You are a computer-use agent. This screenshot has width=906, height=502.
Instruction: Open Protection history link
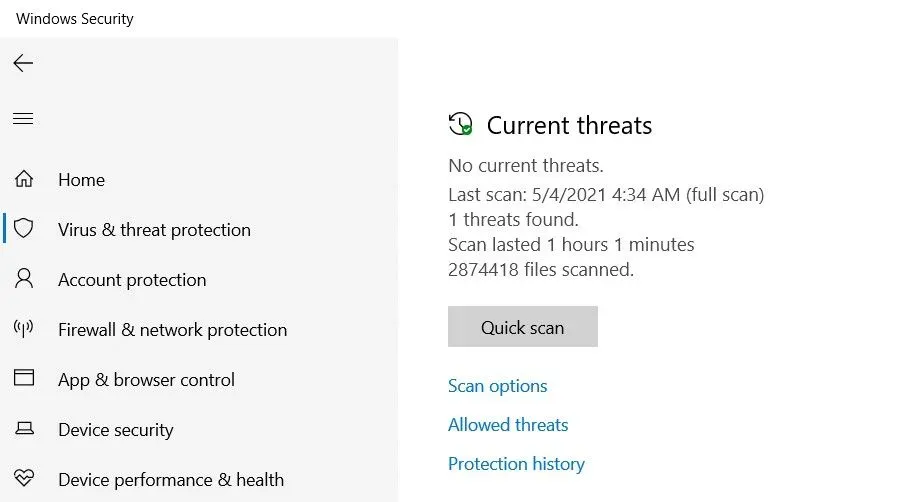tap(516, 464)
